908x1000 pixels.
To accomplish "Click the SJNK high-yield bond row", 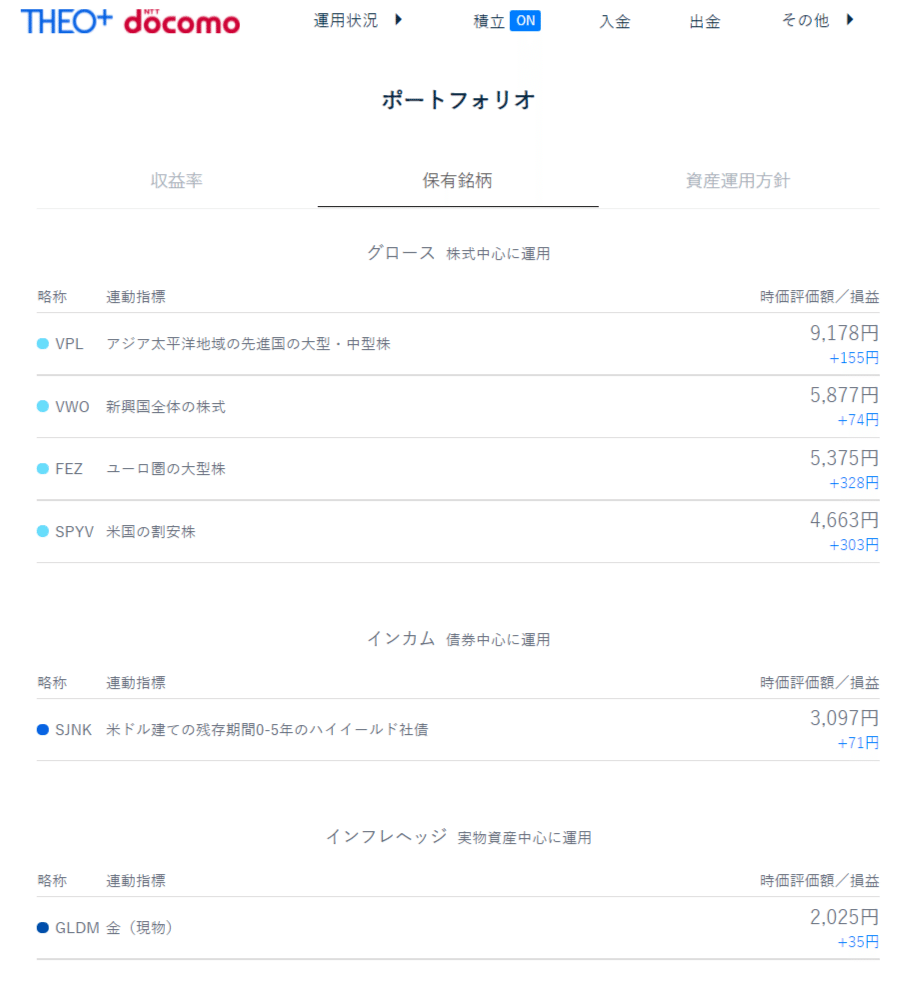I will coord(458,730).
